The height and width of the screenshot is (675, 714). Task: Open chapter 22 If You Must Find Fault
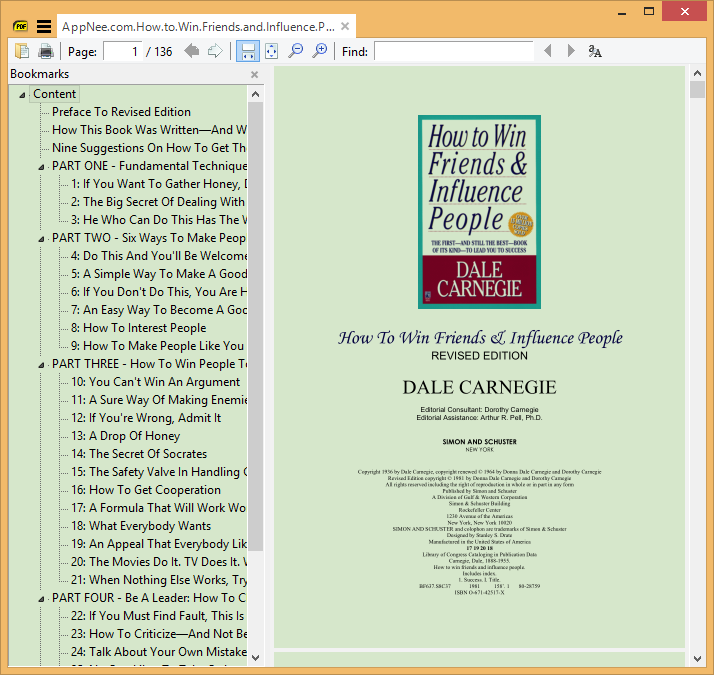158,615
